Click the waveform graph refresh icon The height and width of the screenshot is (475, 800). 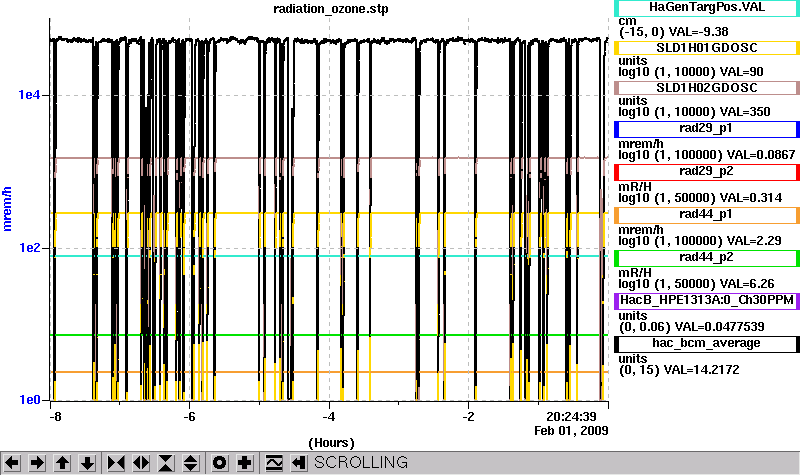click(274, 463)
